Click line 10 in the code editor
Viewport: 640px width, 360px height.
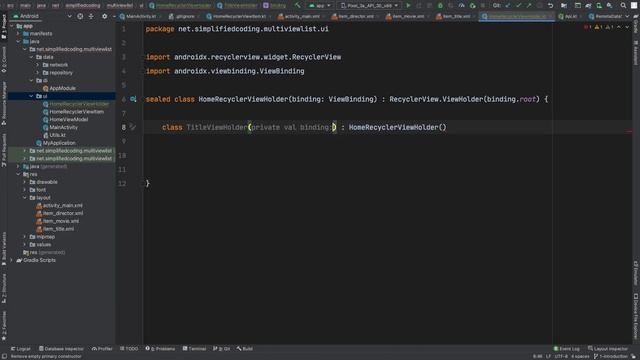tap(388, 155)
